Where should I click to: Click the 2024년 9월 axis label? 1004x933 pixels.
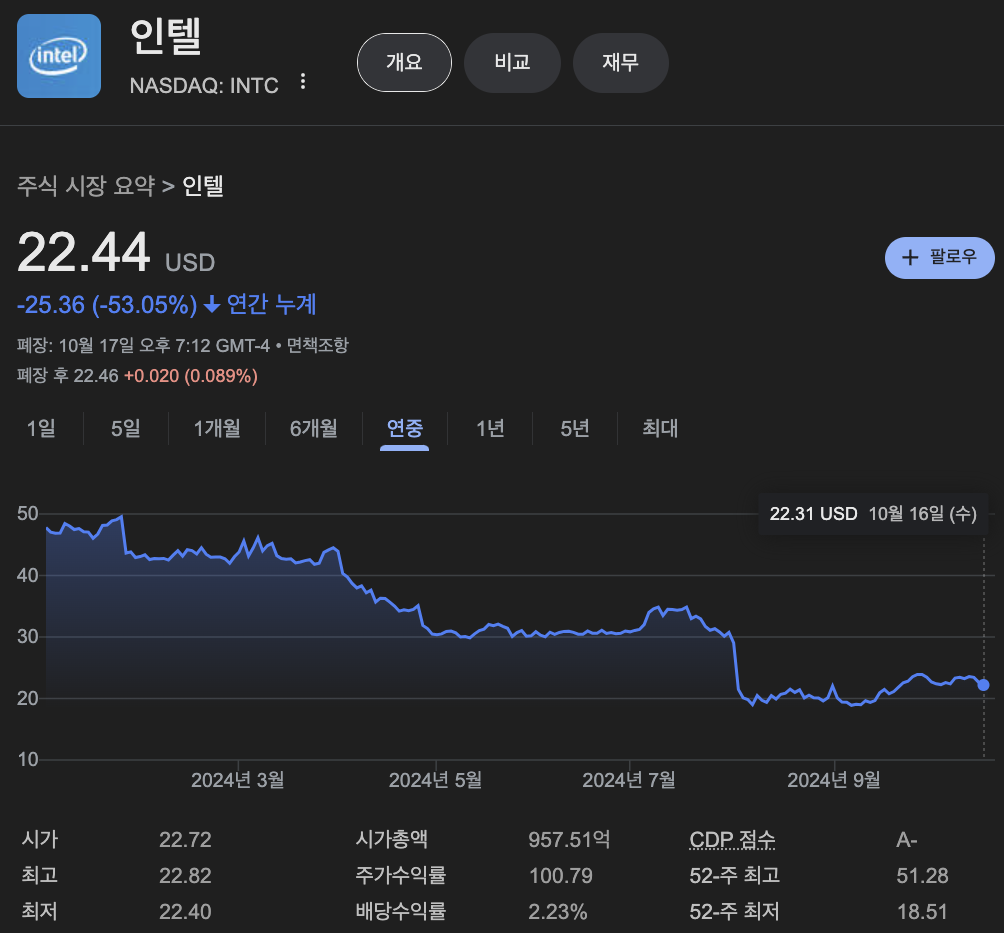pyautogui.click(x=834, y=780)
